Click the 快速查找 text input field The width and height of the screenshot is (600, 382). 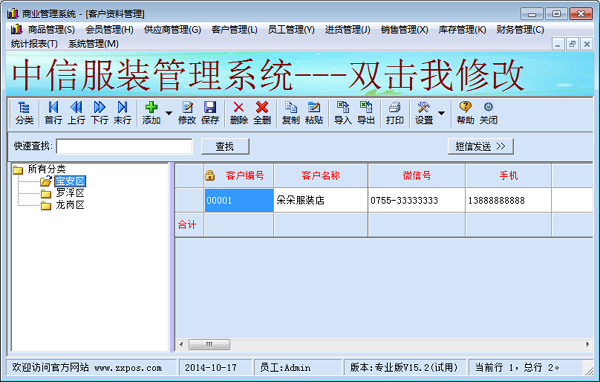pyautogui.click(x=124, y=147)
